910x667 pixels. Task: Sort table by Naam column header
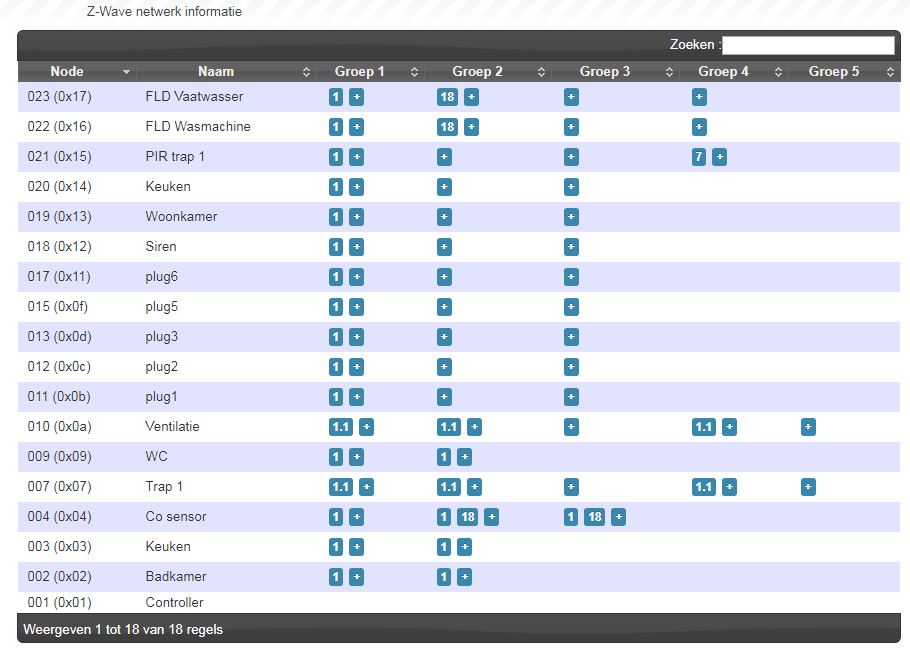click(x=216, y=72)
